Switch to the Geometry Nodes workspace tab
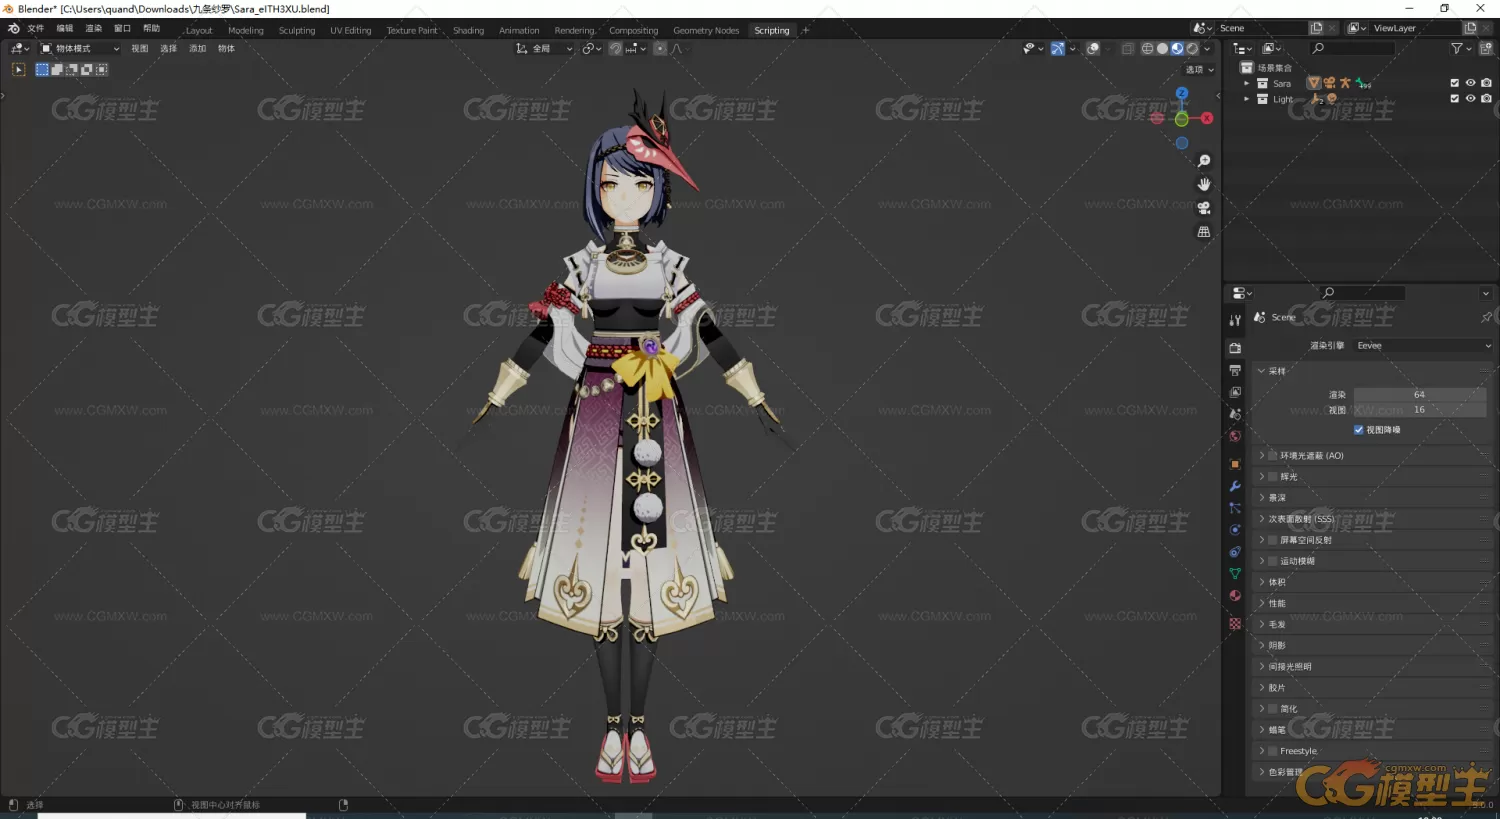1500x819 pixels. click(706, 31)
